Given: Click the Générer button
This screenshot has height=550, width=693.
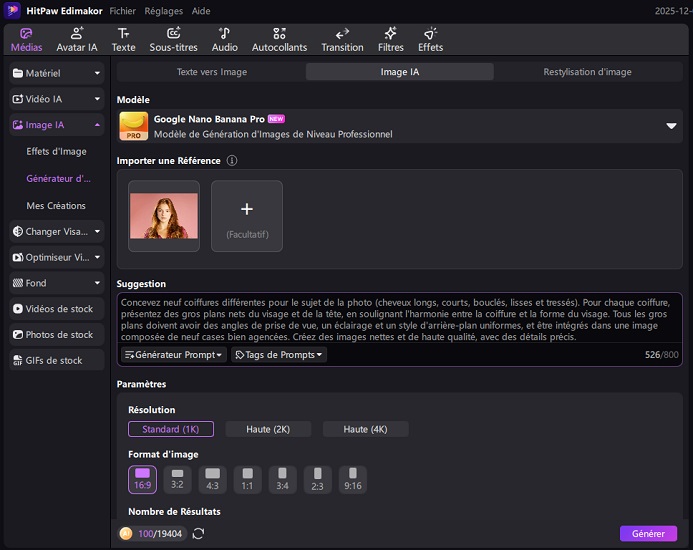Looking at the screenshot, I should pyautogui.click(x=648, y=534).
